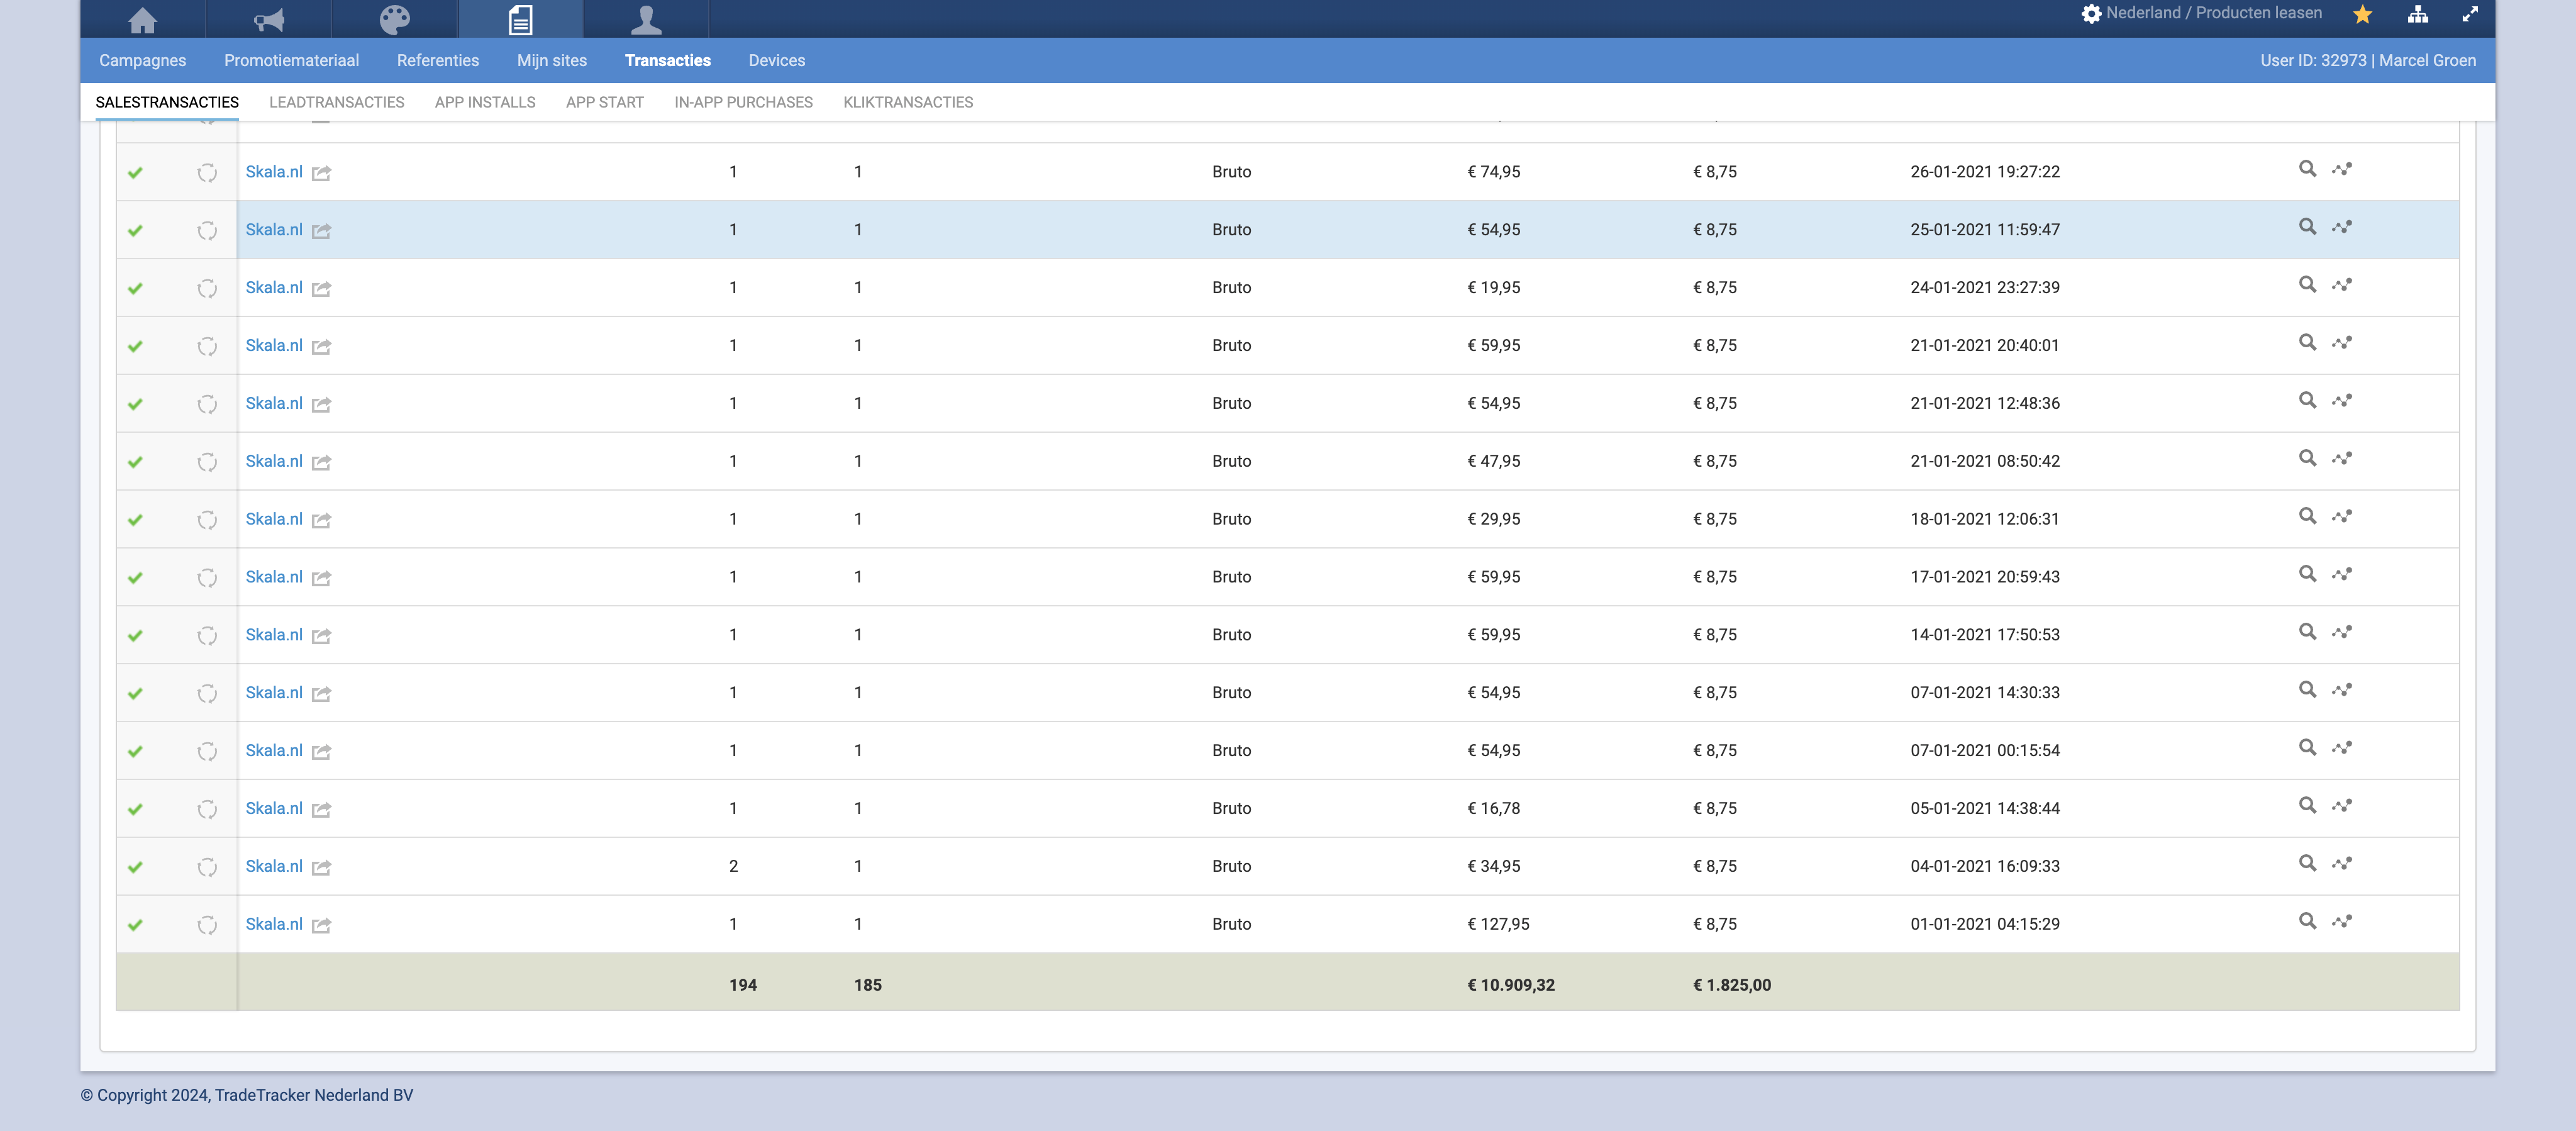Click the palette icon in top bar
2576x1131 pixels.
click(395, 19)
